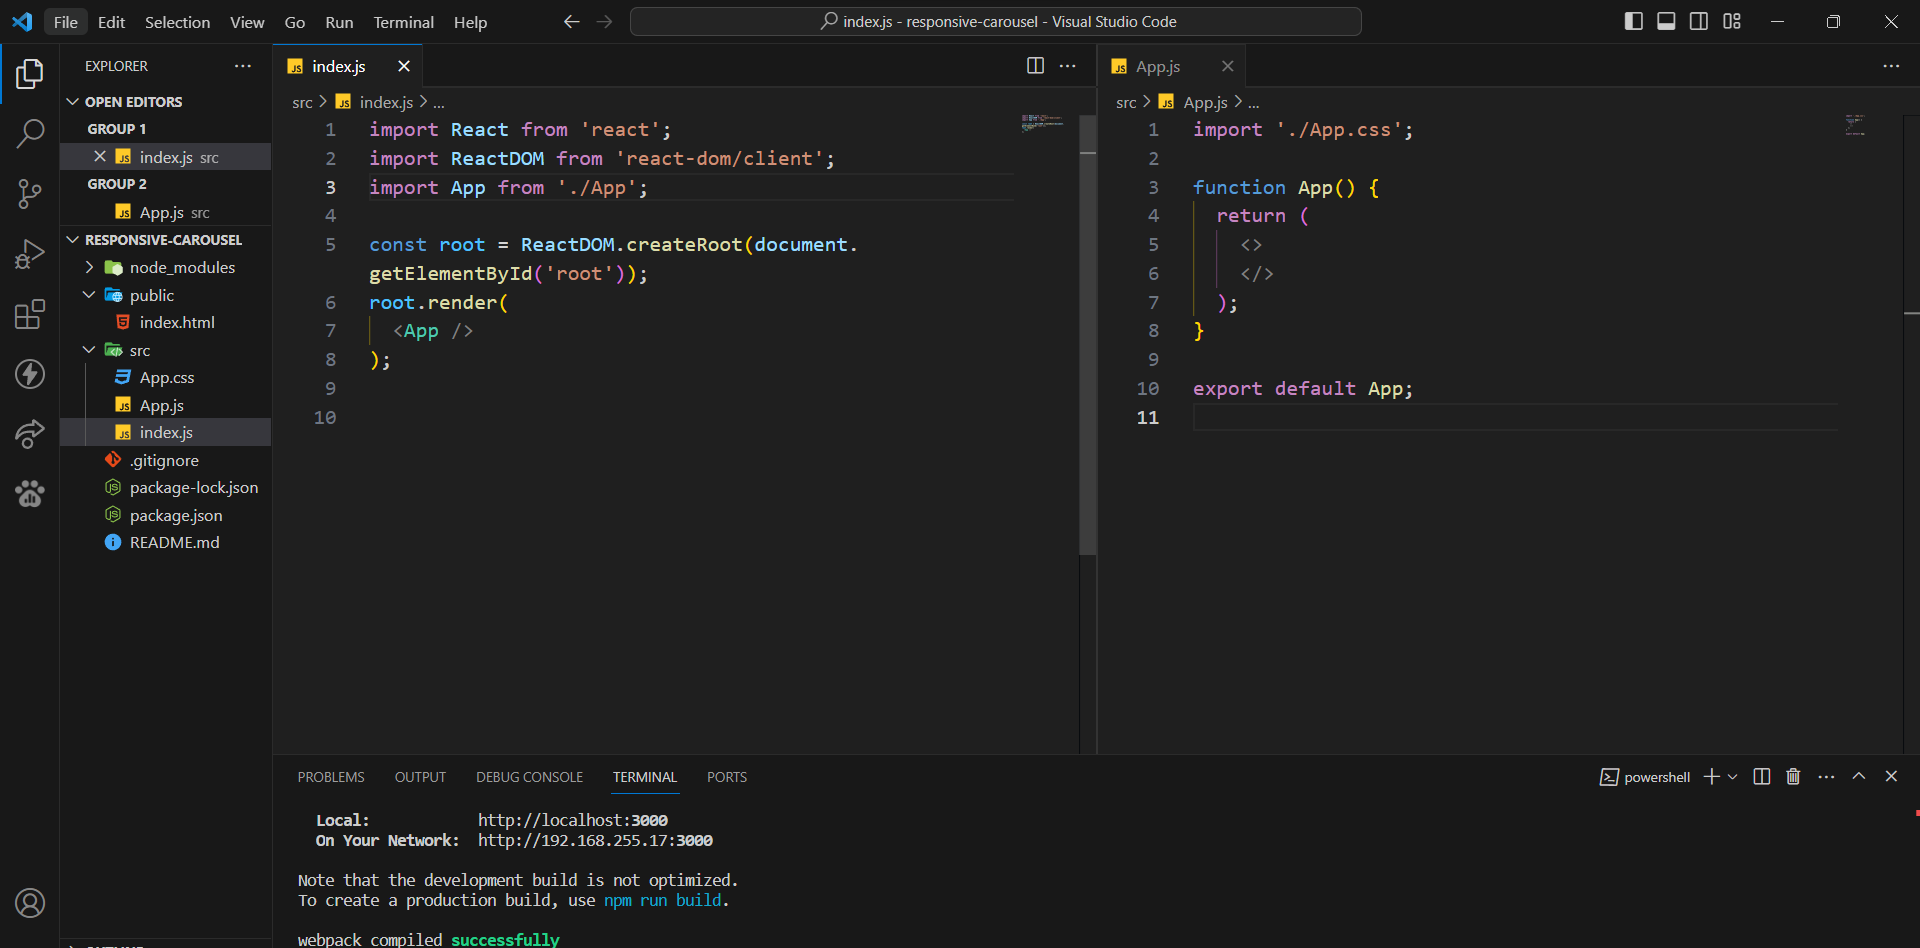The width and height of the screenshot is (1920, 948).
Task: Split the terminal panel
Action: tap(1762, 777)
